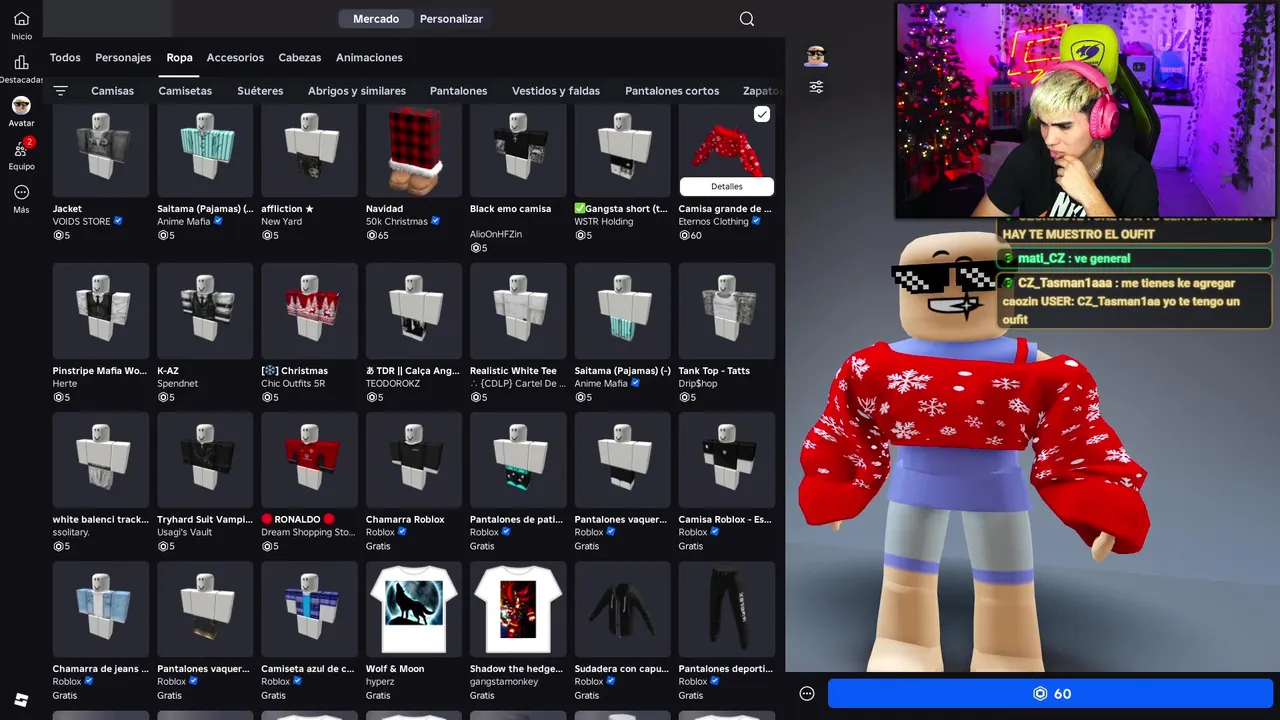The image size is (1280, 720).
Task: Filter by Suéteres subcategory
Action: coord(260,91)
